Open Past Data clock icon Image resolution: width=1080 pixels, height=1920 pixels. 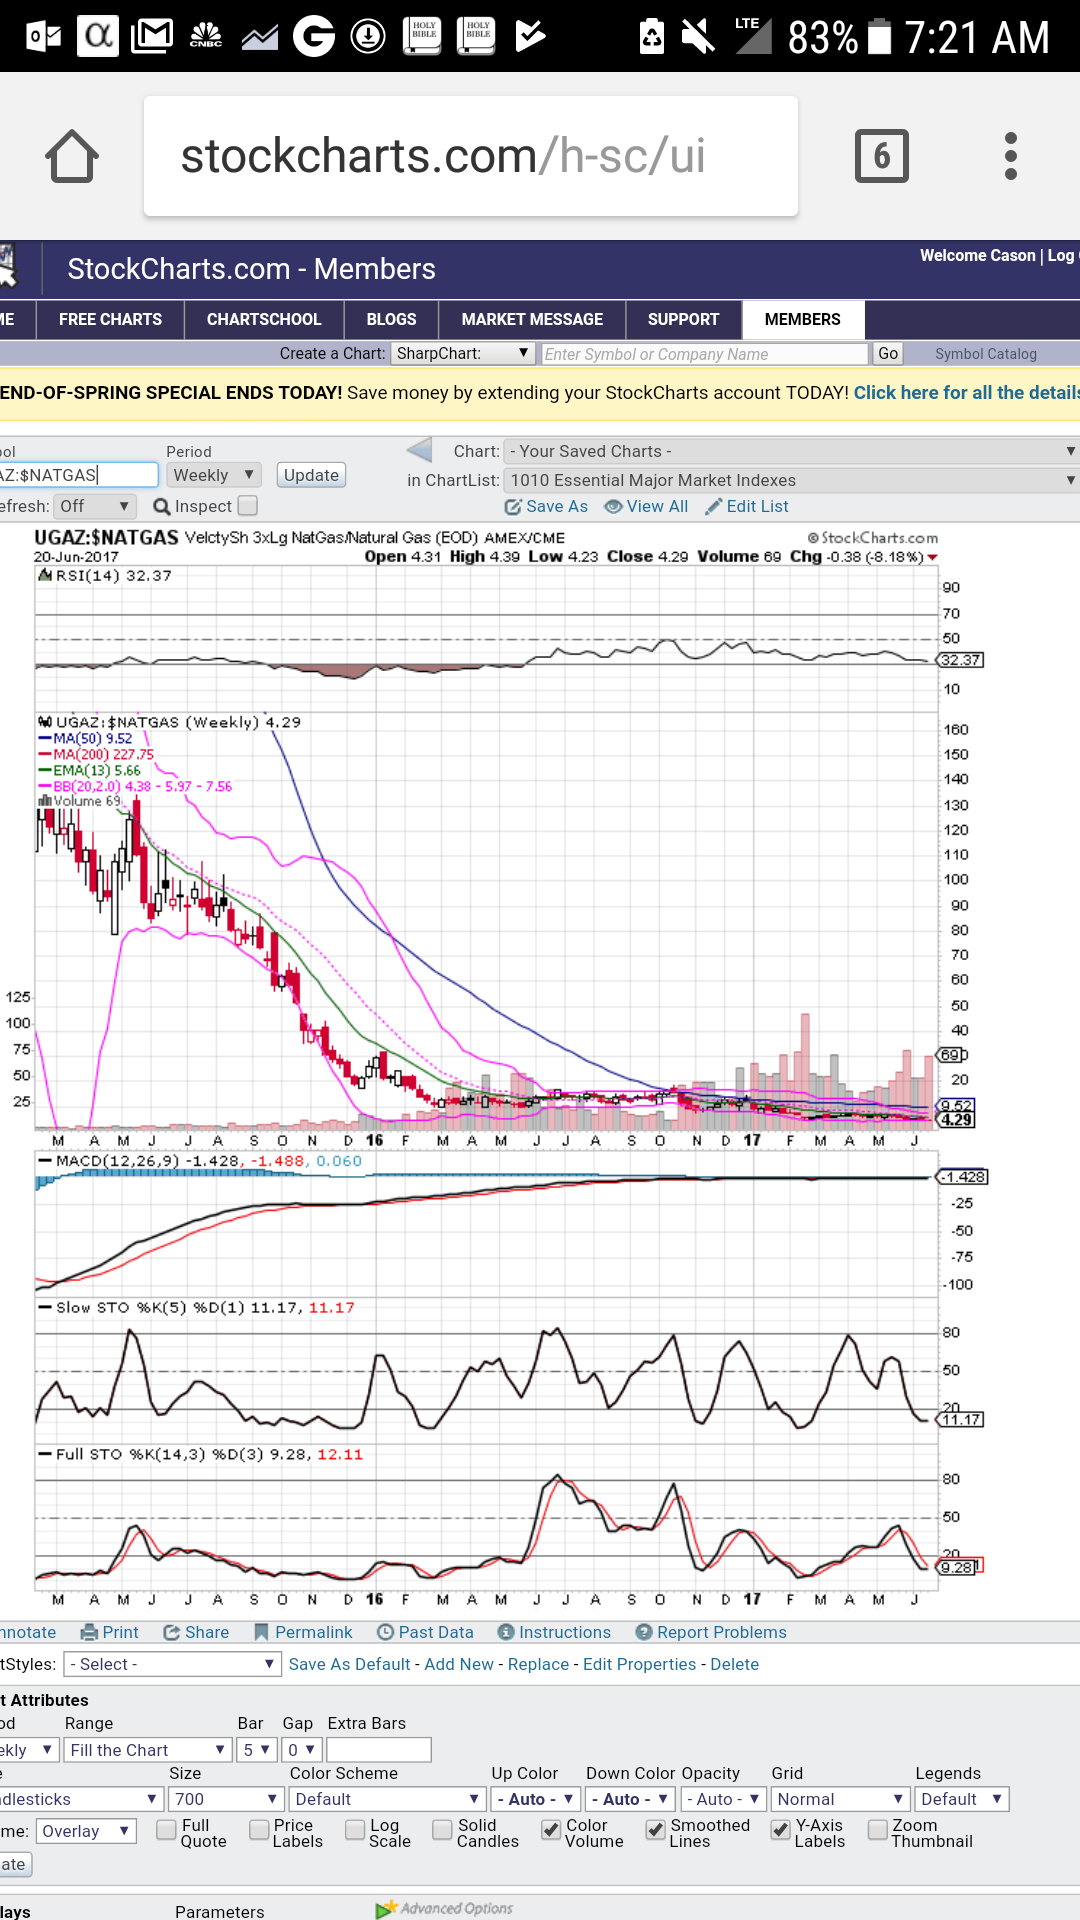[385, 1633]
